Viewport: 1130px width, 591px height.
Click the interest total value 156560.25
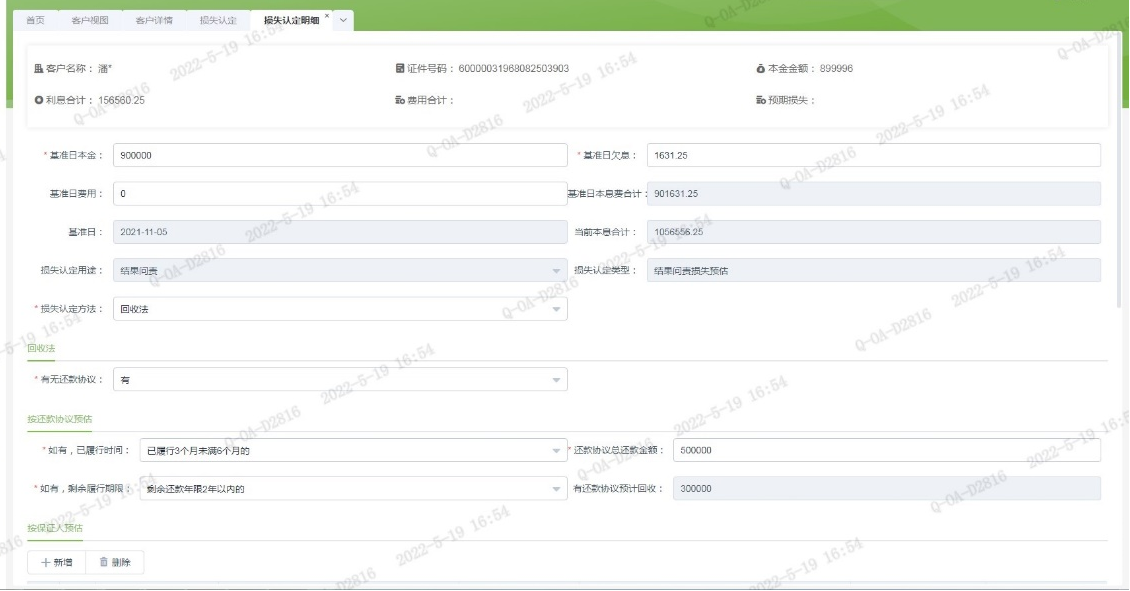click(x=121, y=100)
